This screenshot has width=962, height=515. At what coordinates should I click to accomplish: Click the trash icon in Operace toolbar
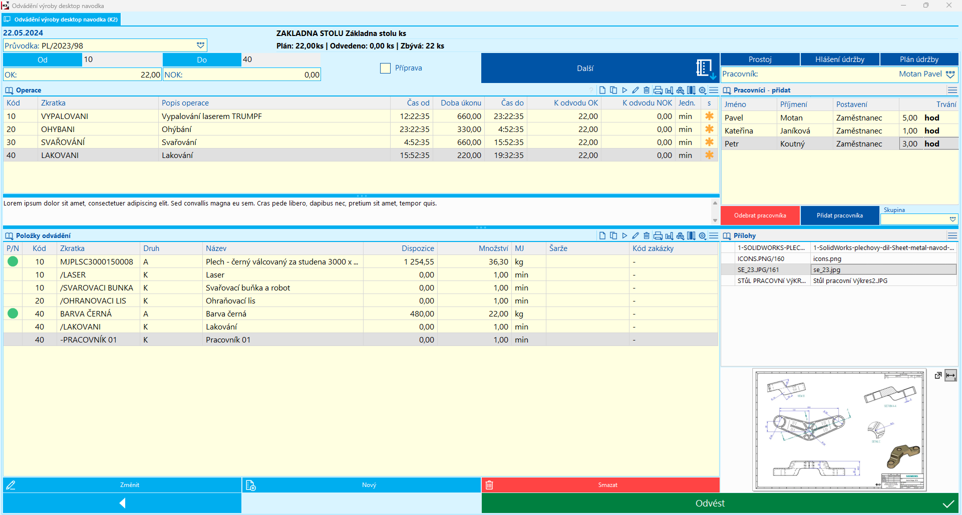coord(646,90)
